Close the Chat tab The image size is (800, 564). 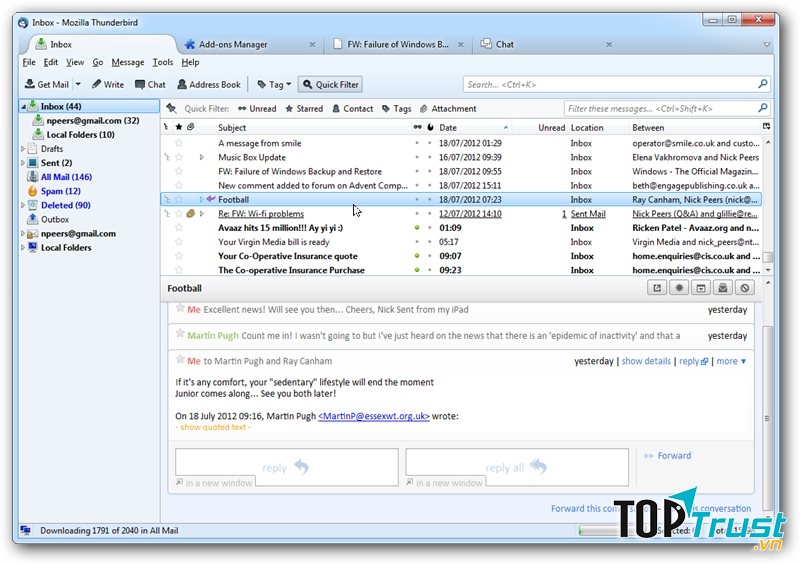click(609, 45)
